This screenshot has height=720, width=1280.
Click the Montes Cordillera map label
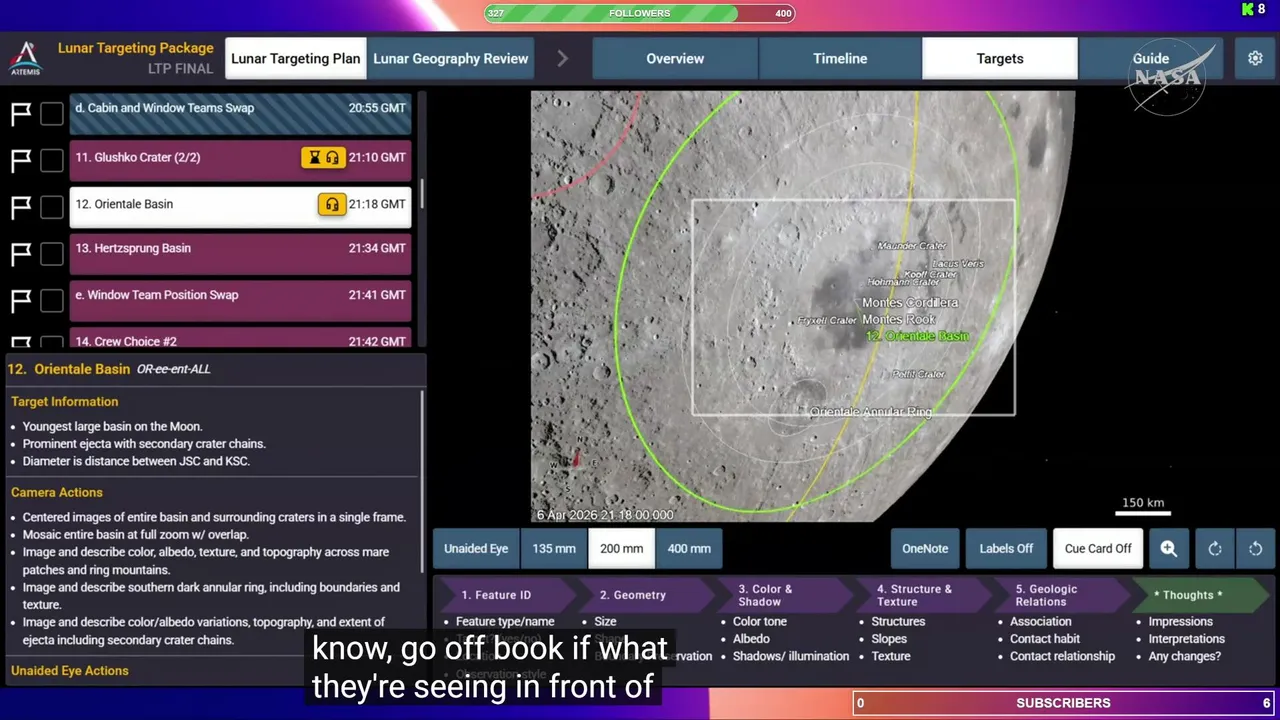910,302
